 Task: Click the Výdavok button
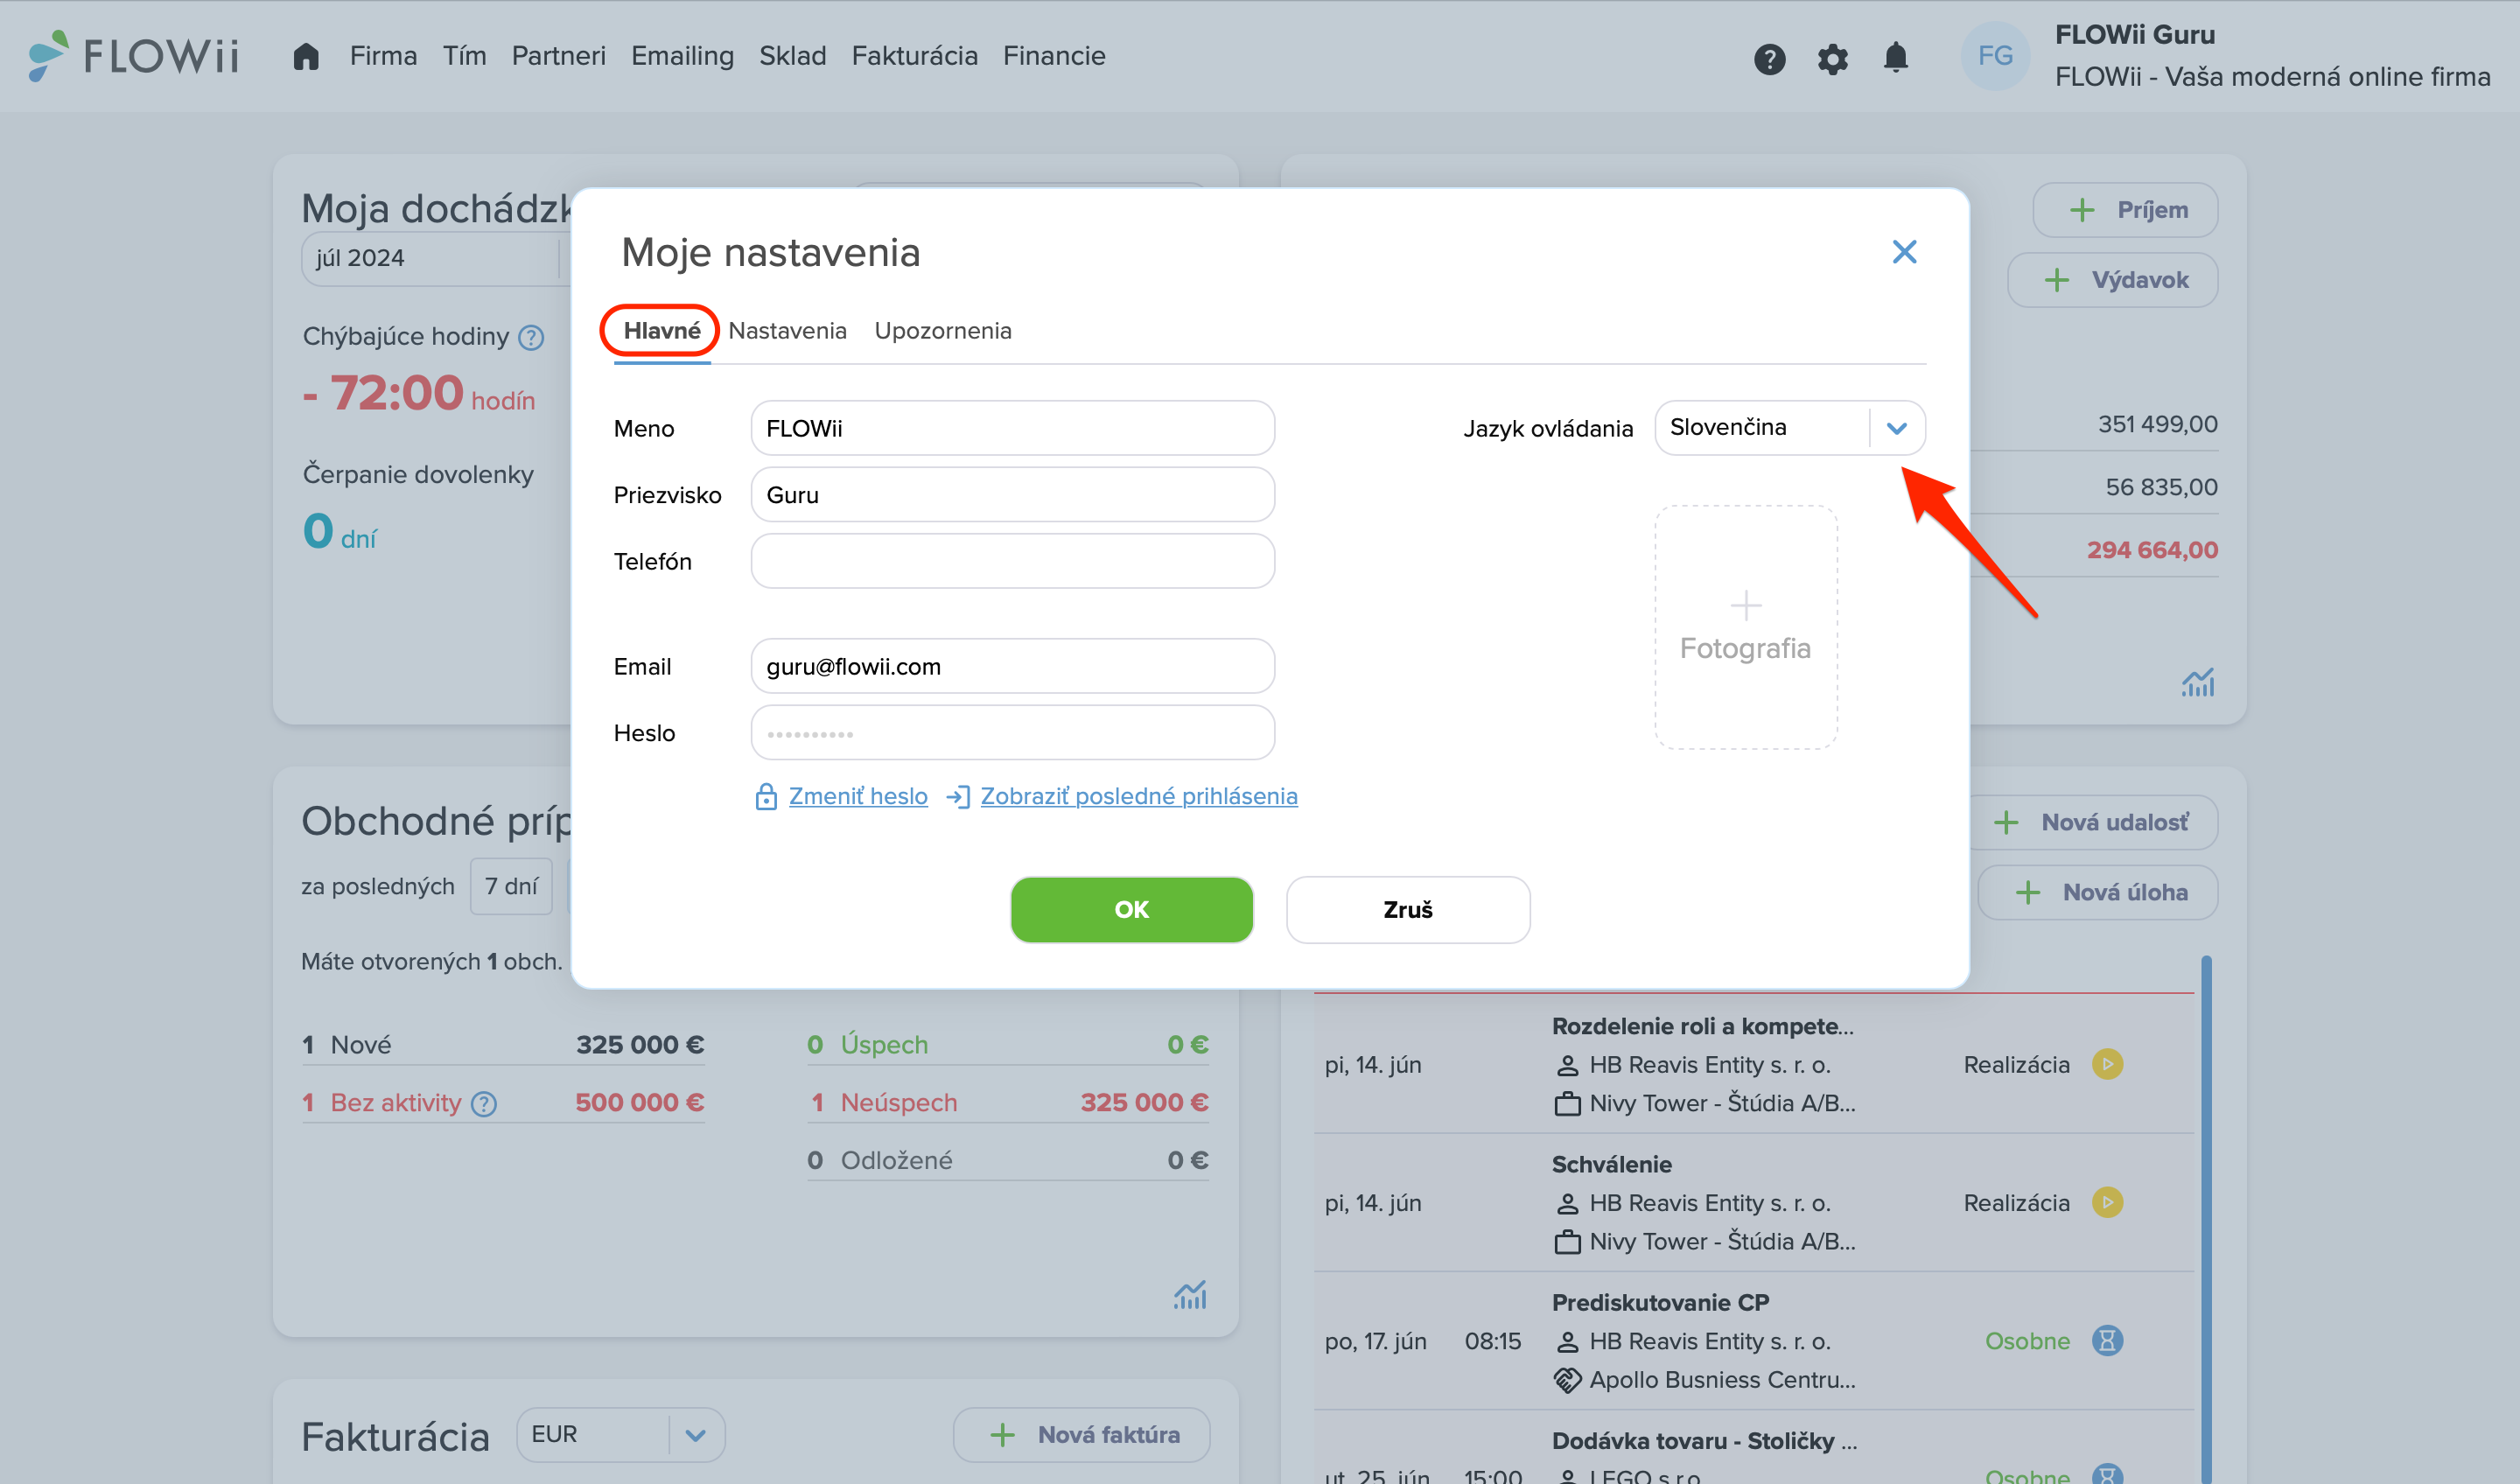2112,280
